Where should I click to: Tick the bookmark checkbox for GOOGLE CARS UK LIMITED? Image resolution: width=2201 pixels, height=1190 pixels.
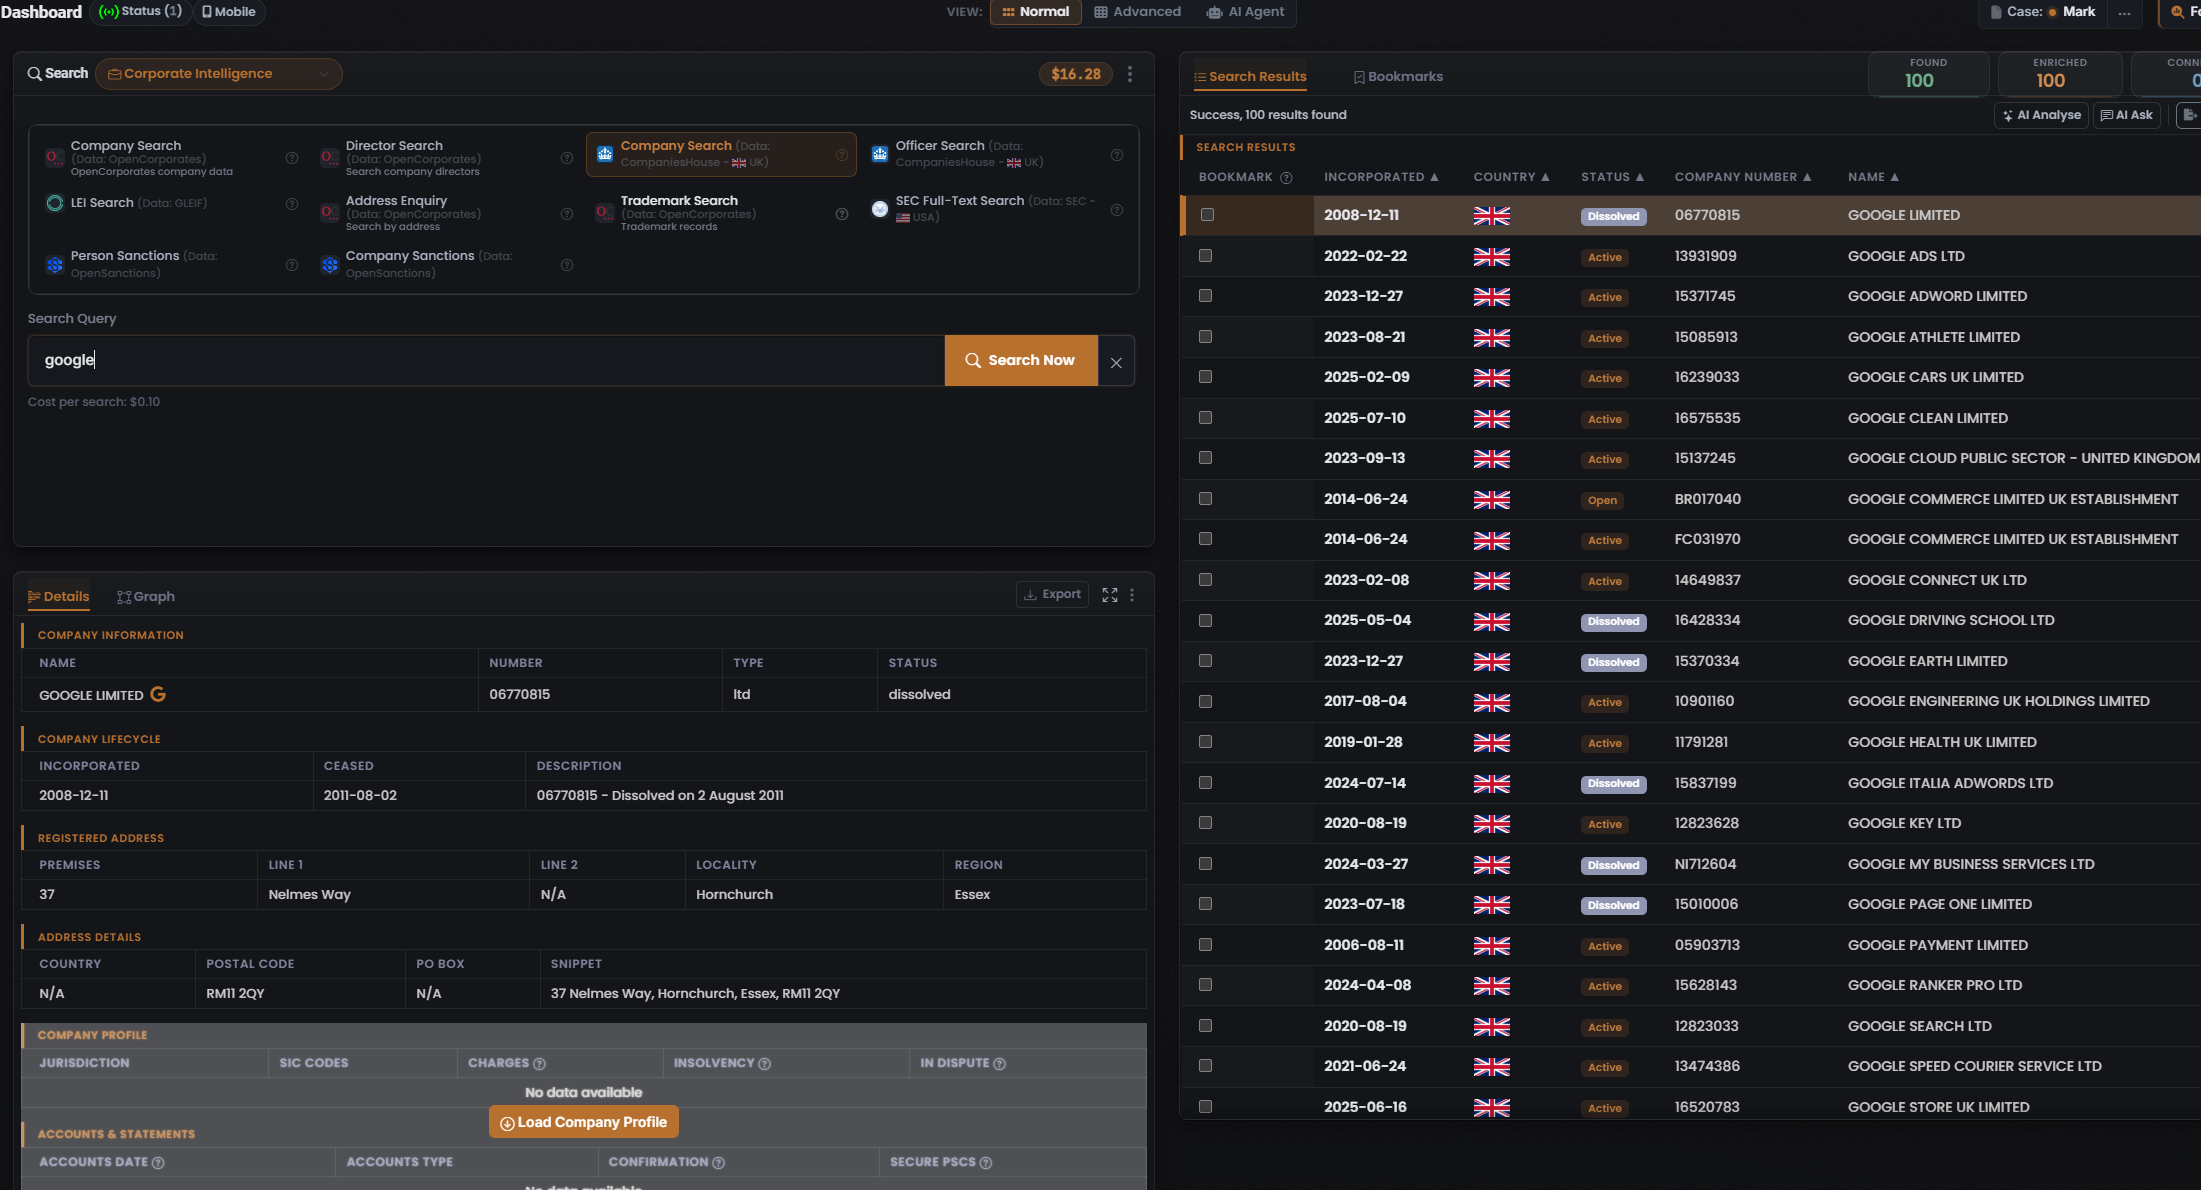pos(1206,377)
